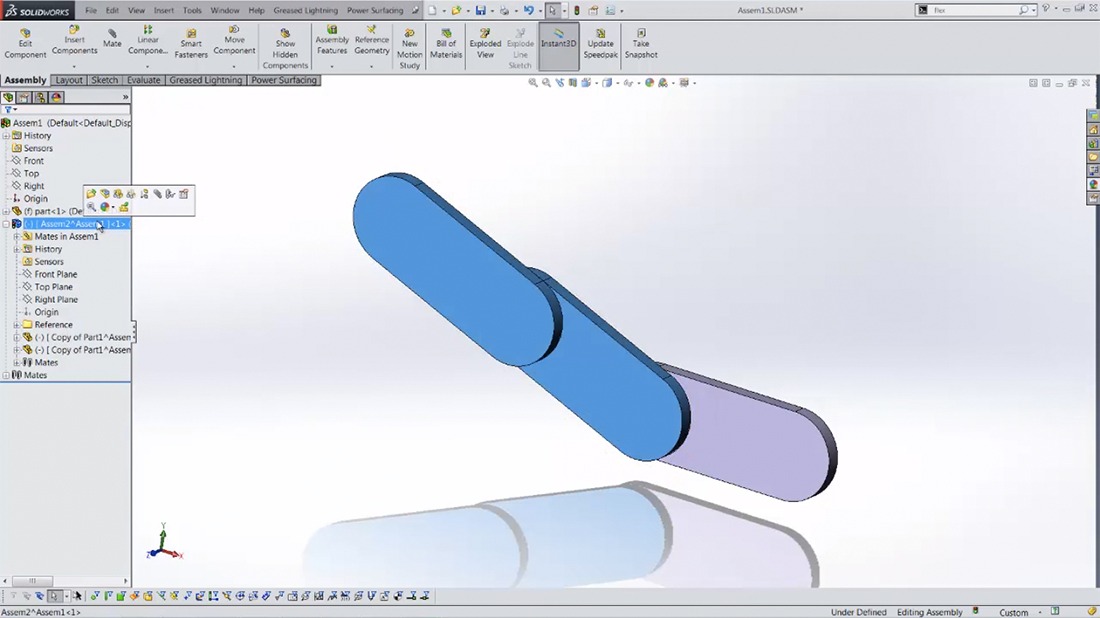Screen dimensions: 1100x618
Task: Click the Mate tool in Assembly toolbar
Action: tap(112, 38)
